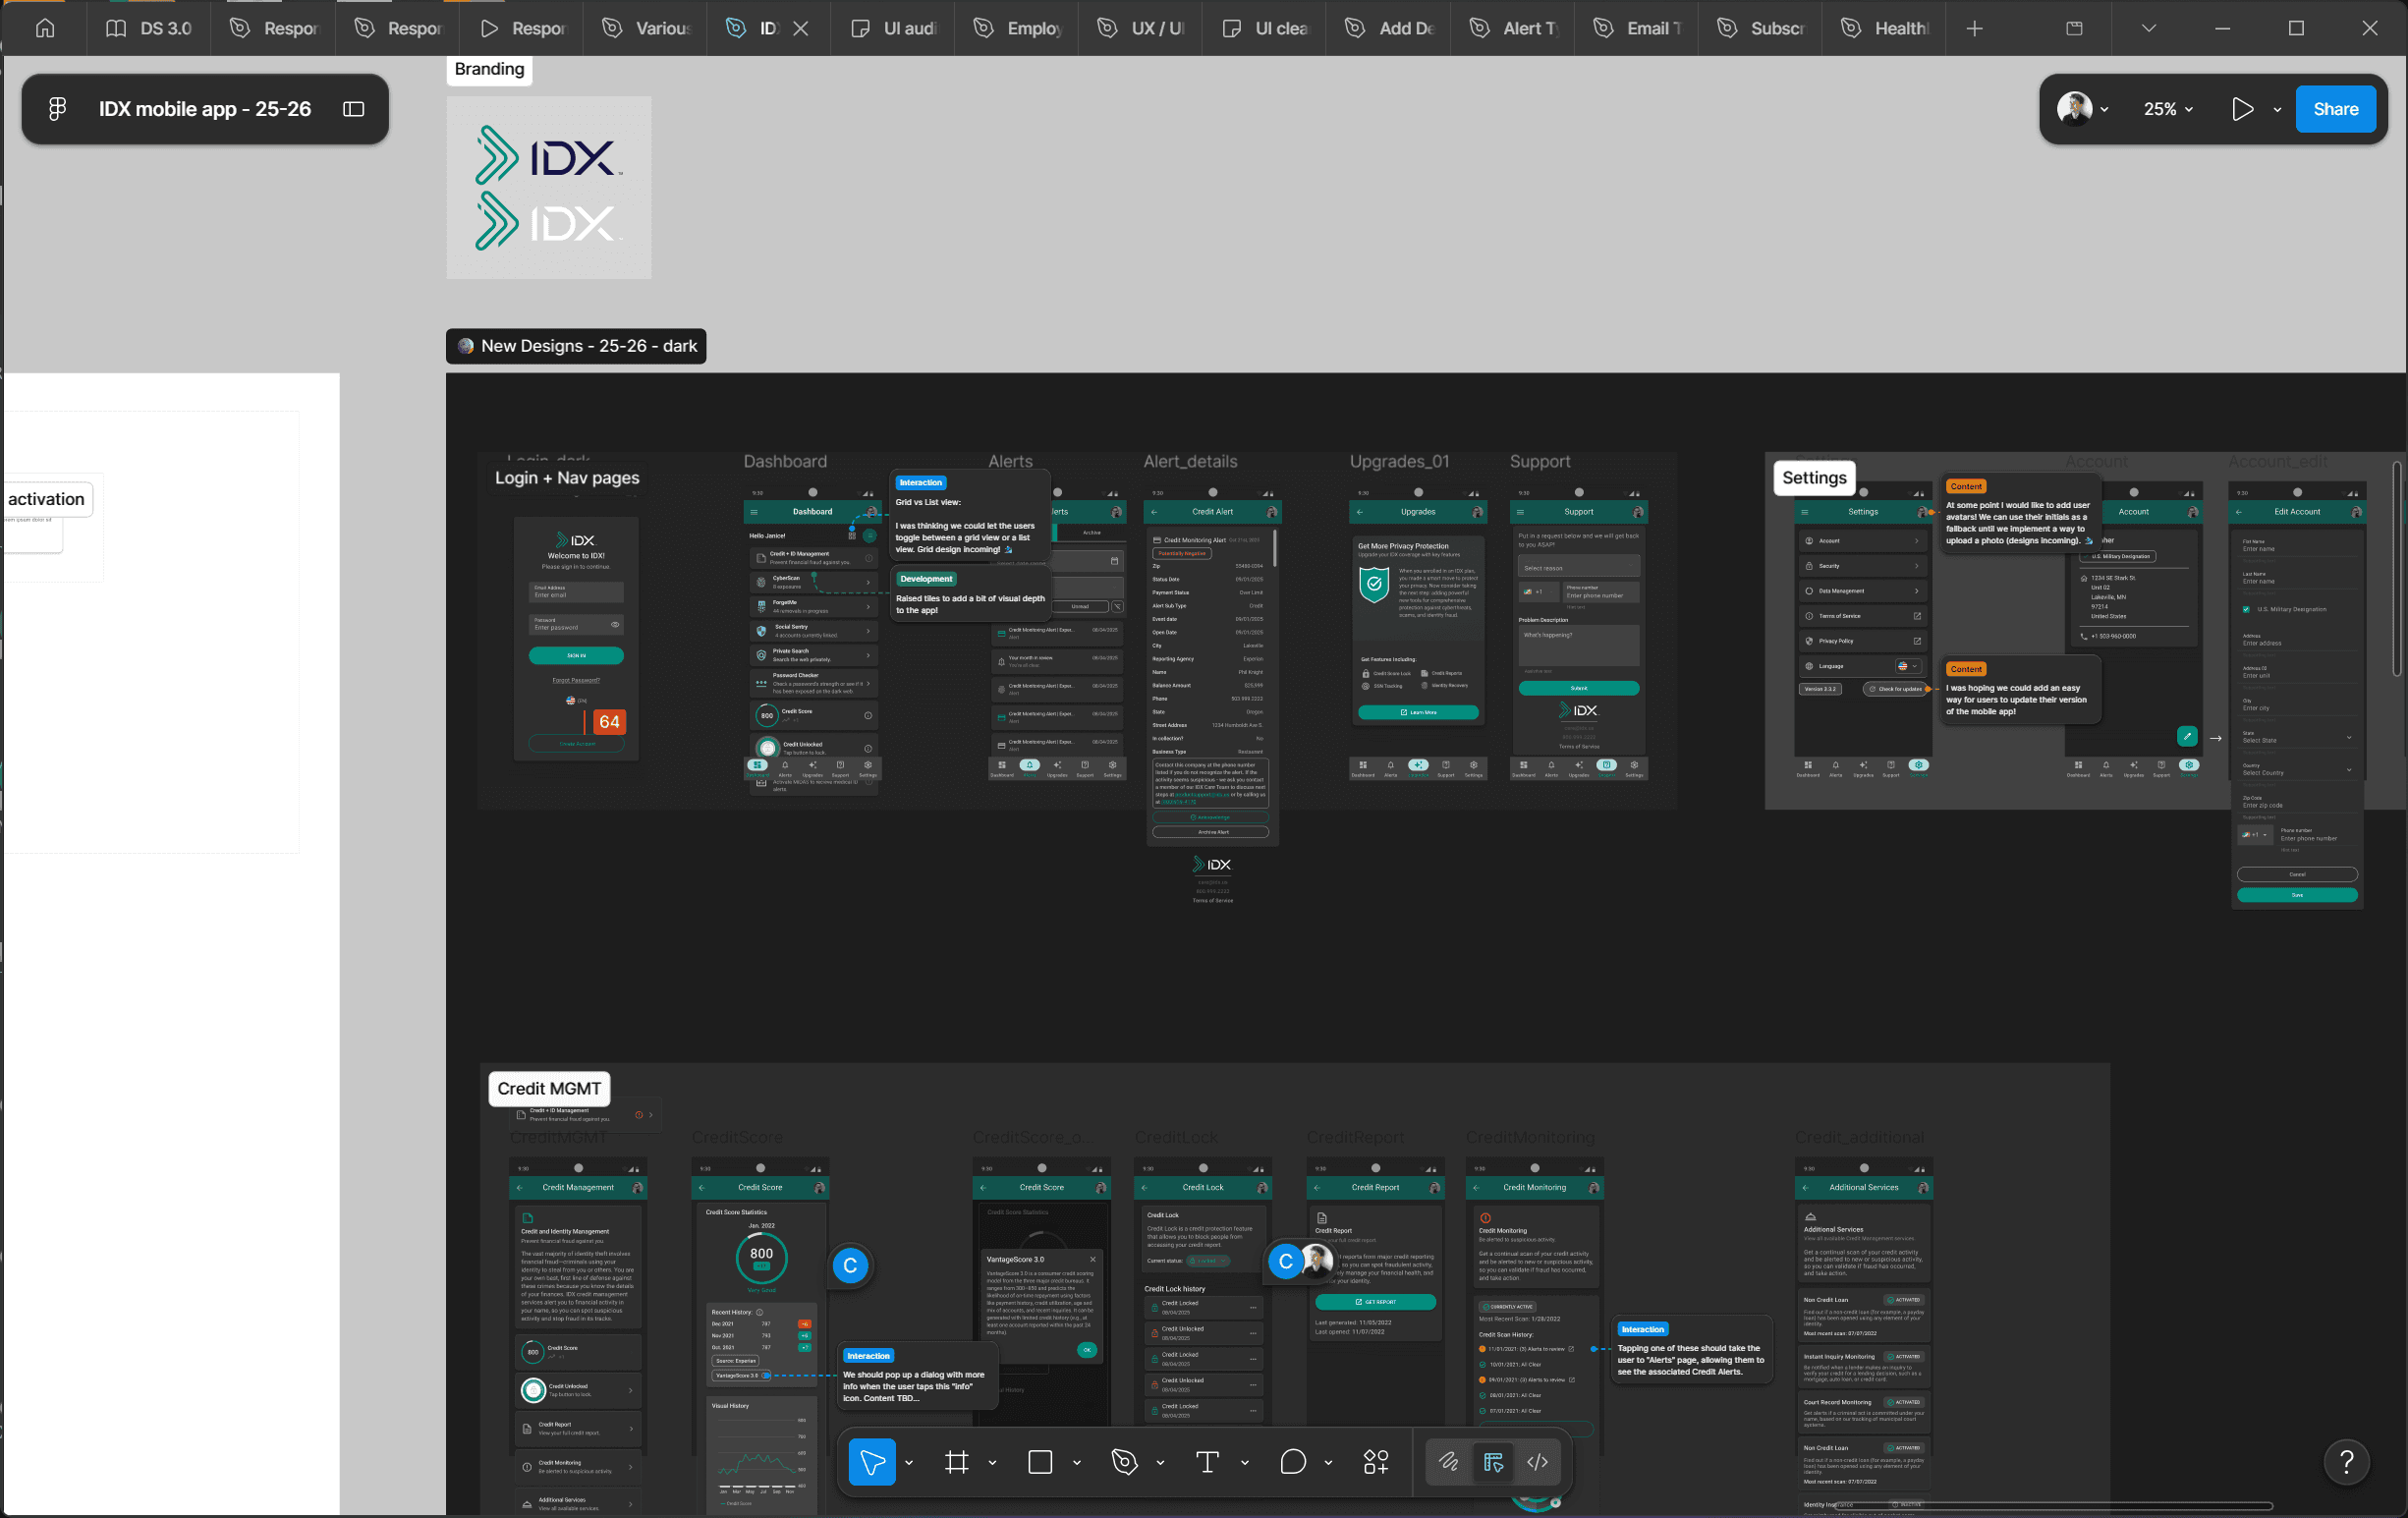
Task: Select the Dashboard frame title
Action: (785, 461)
